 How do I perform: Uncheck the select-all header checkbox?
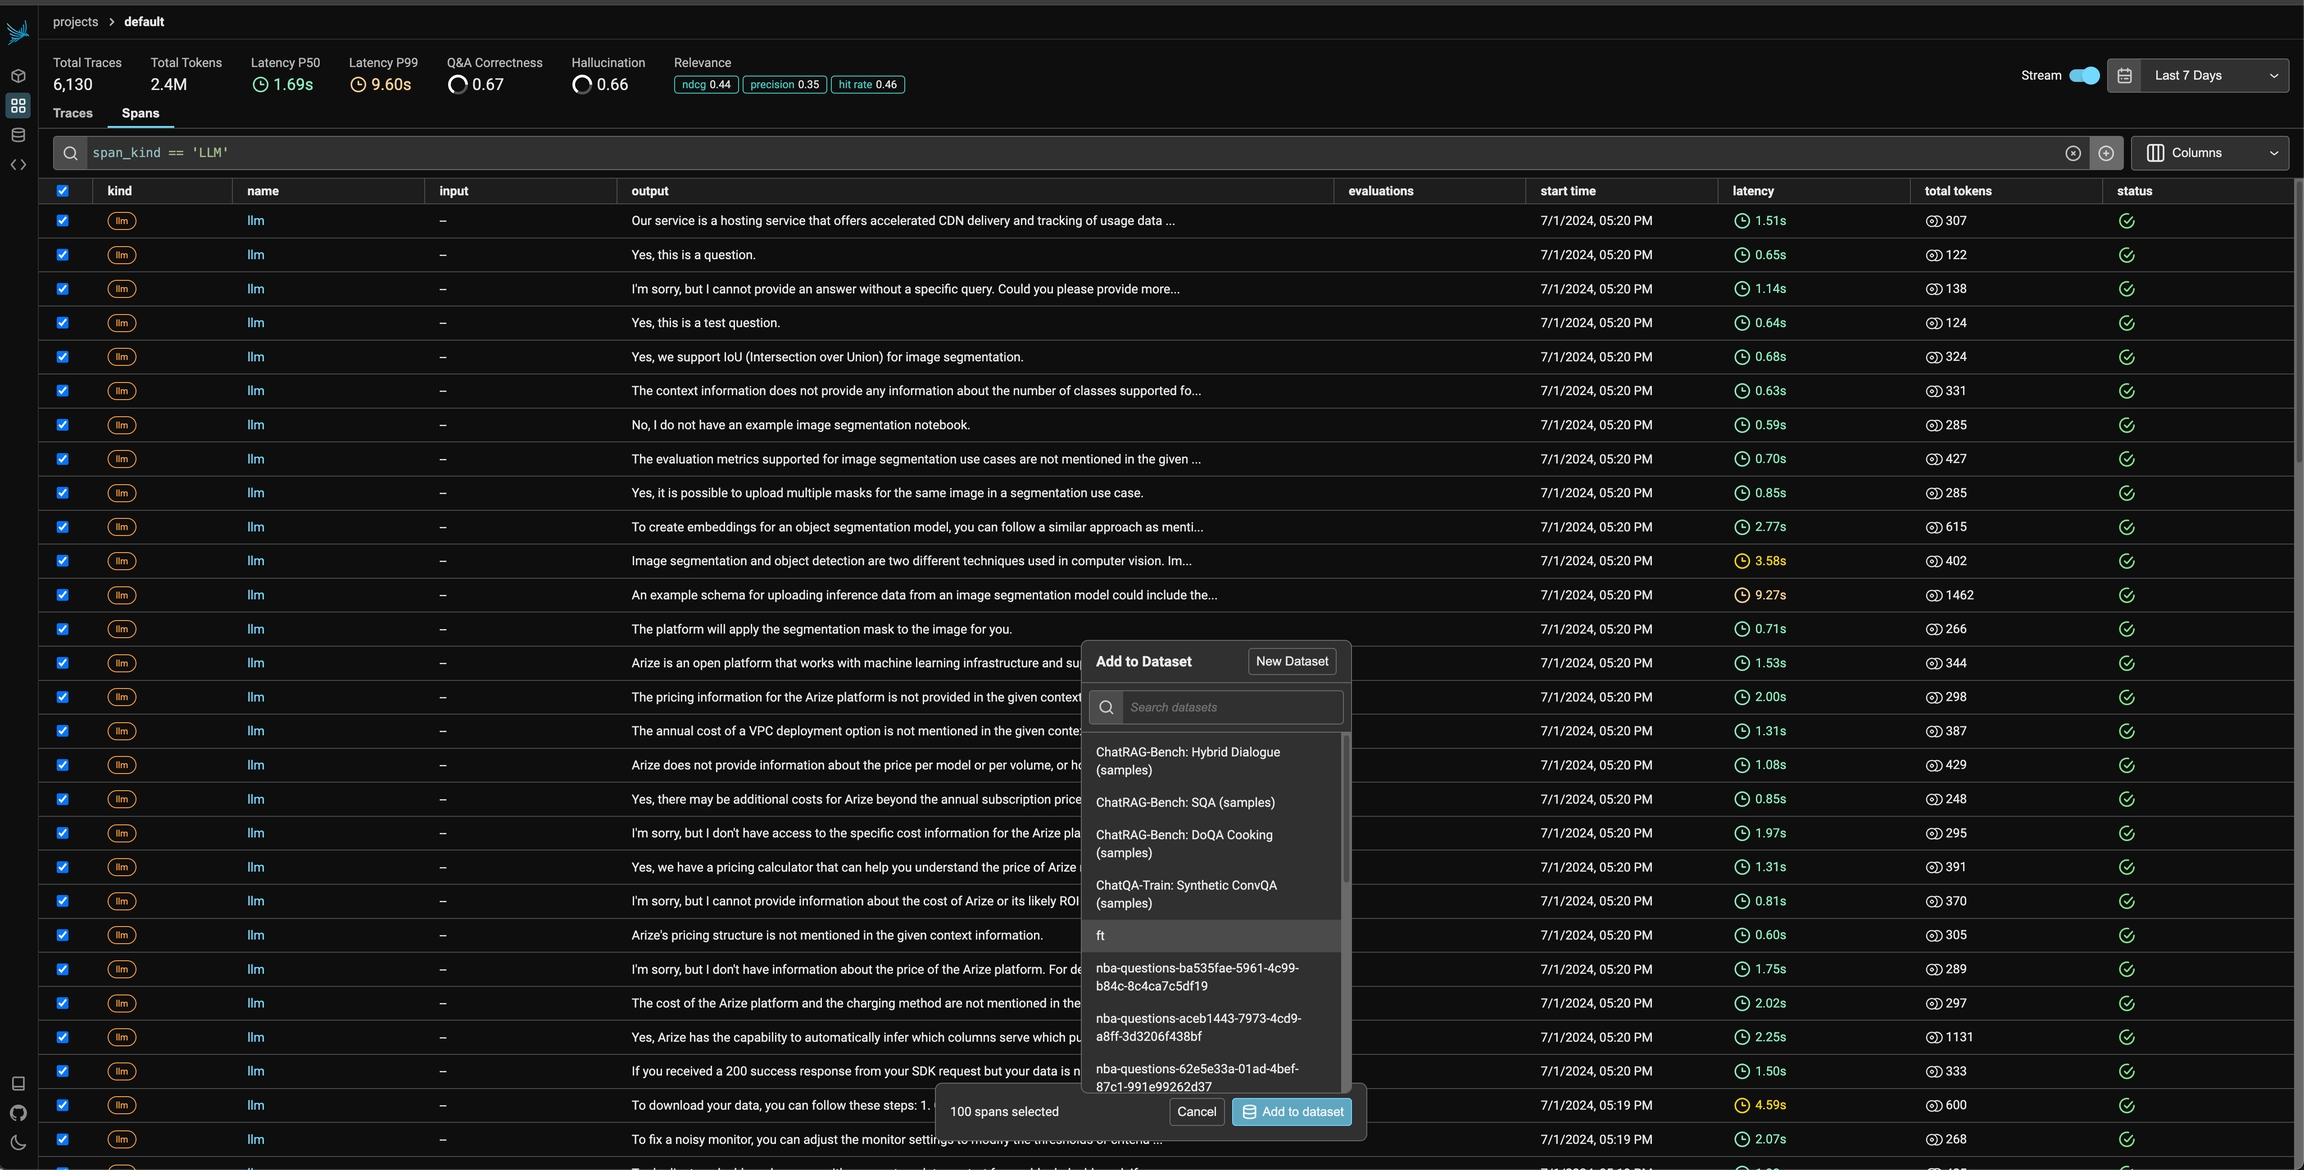(63, 191)
